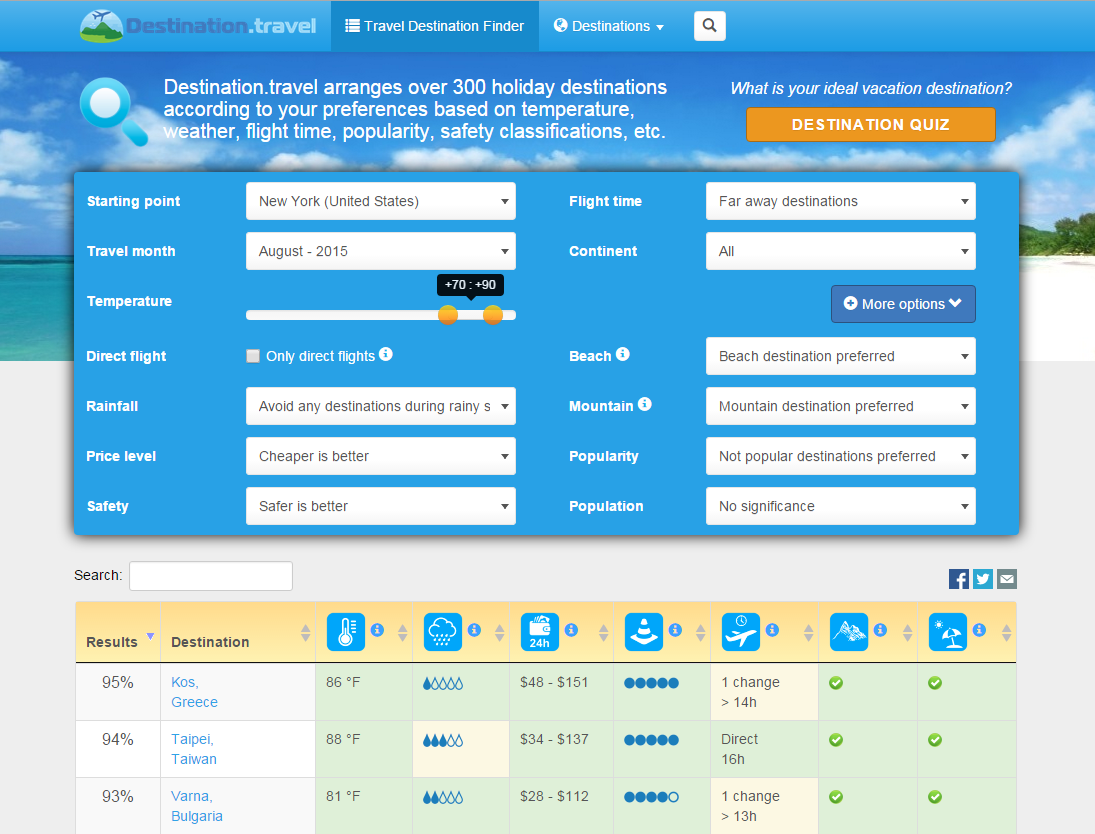Click info icon next to Beach label
Image resolution: width=1095 pixels, height=834 pixels.
point(623,354)
